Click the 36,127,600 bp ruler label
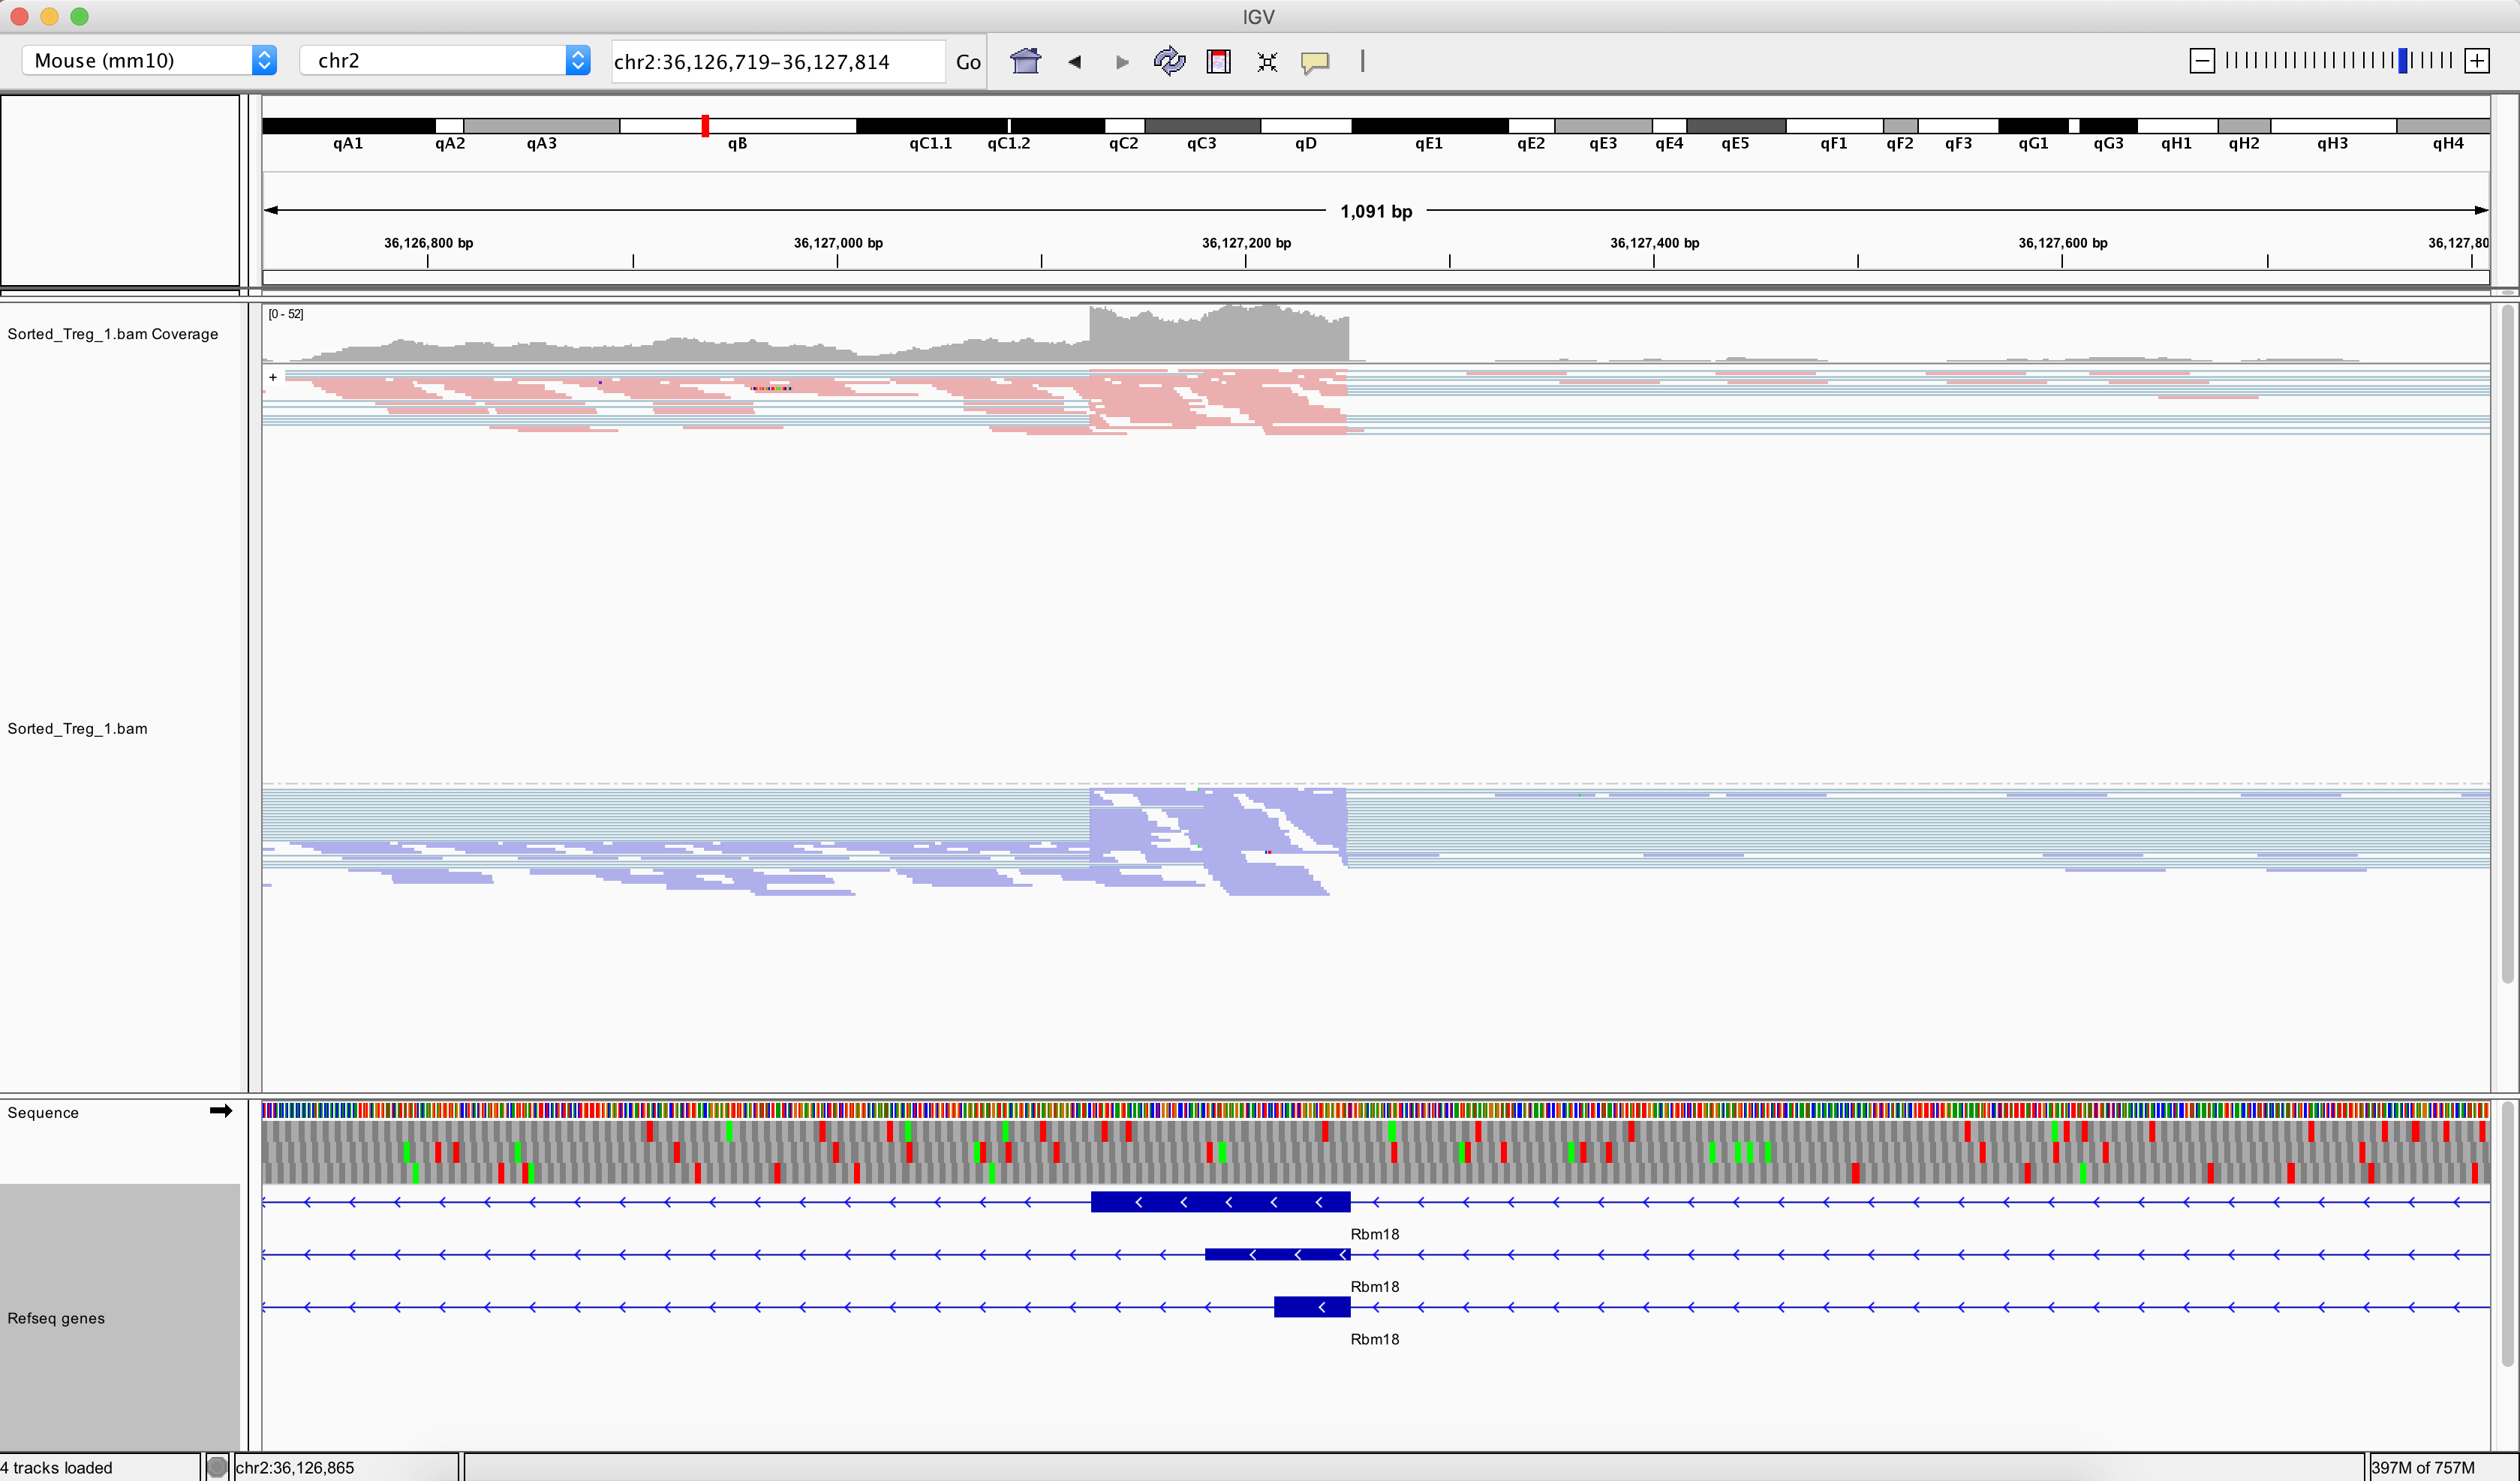2520x1481 pixels. pyautogui.click(x=2062, y=243)
